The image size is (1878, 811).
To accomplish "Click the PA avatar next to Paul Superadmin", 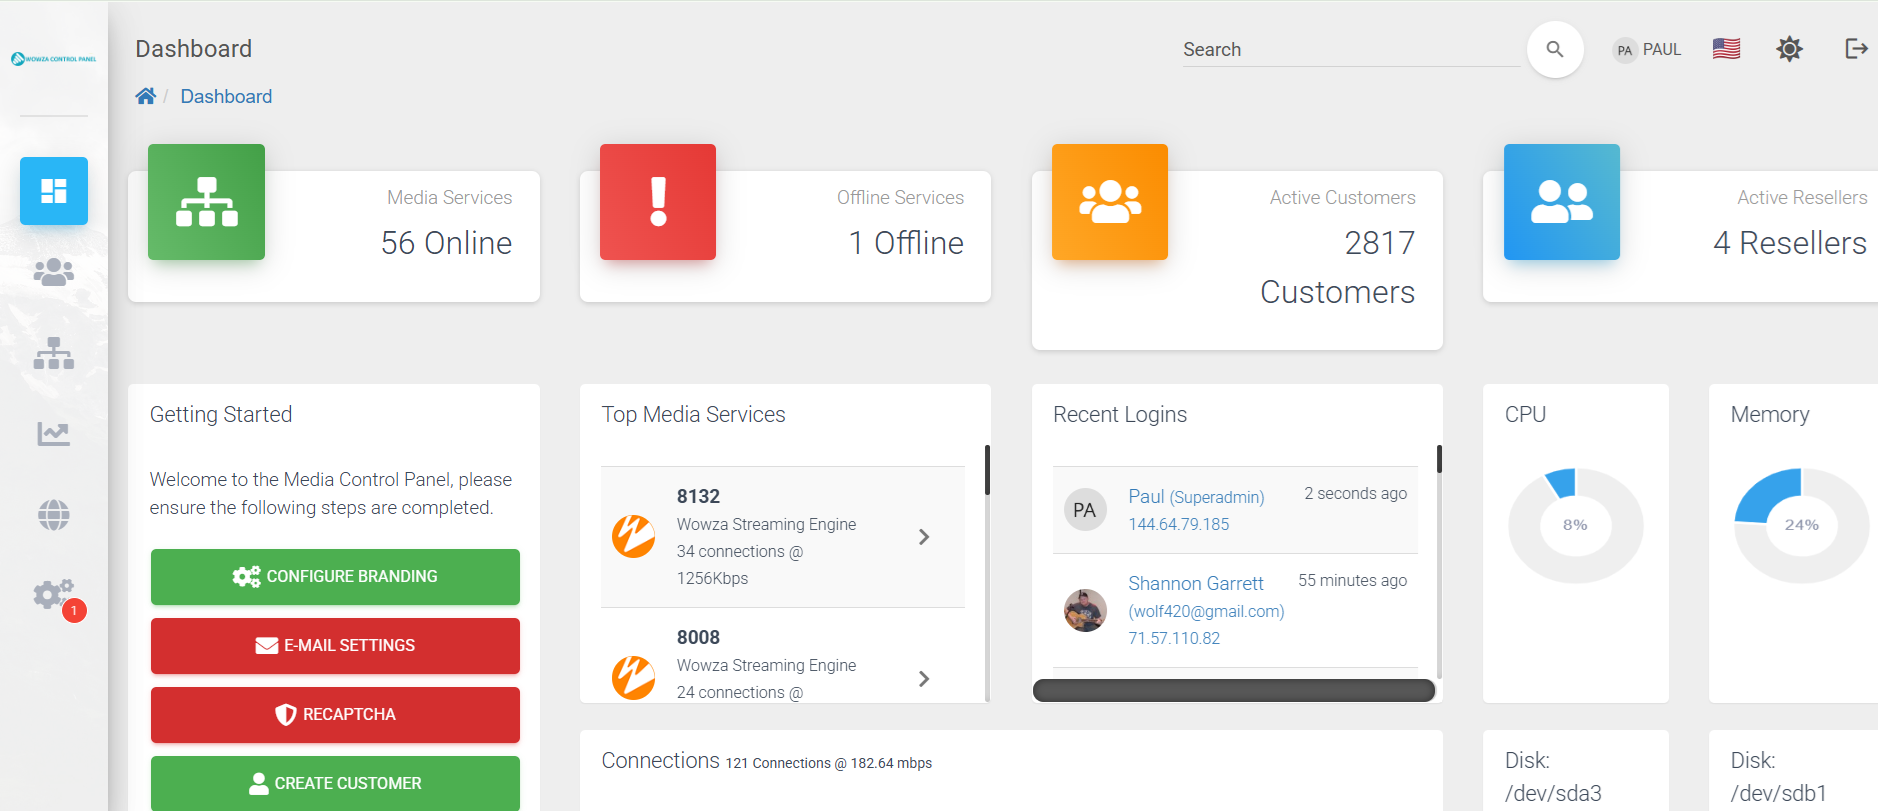I will point(1085,510).
